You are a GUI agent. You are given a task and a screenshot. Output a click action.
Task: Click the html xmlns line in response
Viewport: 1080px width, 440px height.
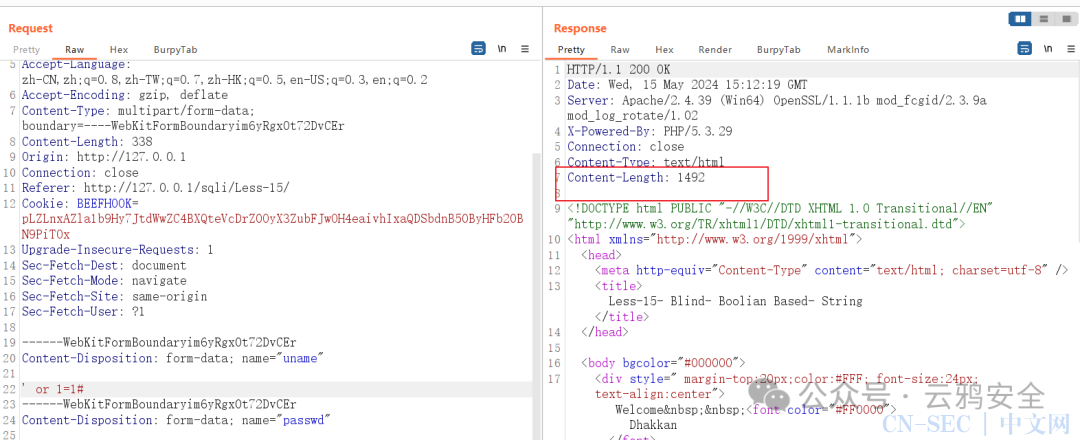pos(715,240)
